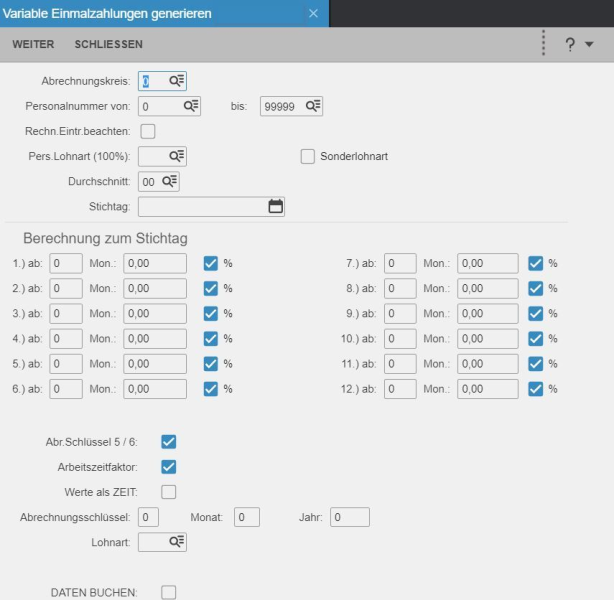Click the 7.) ab input field

click(x=400, y=263)
